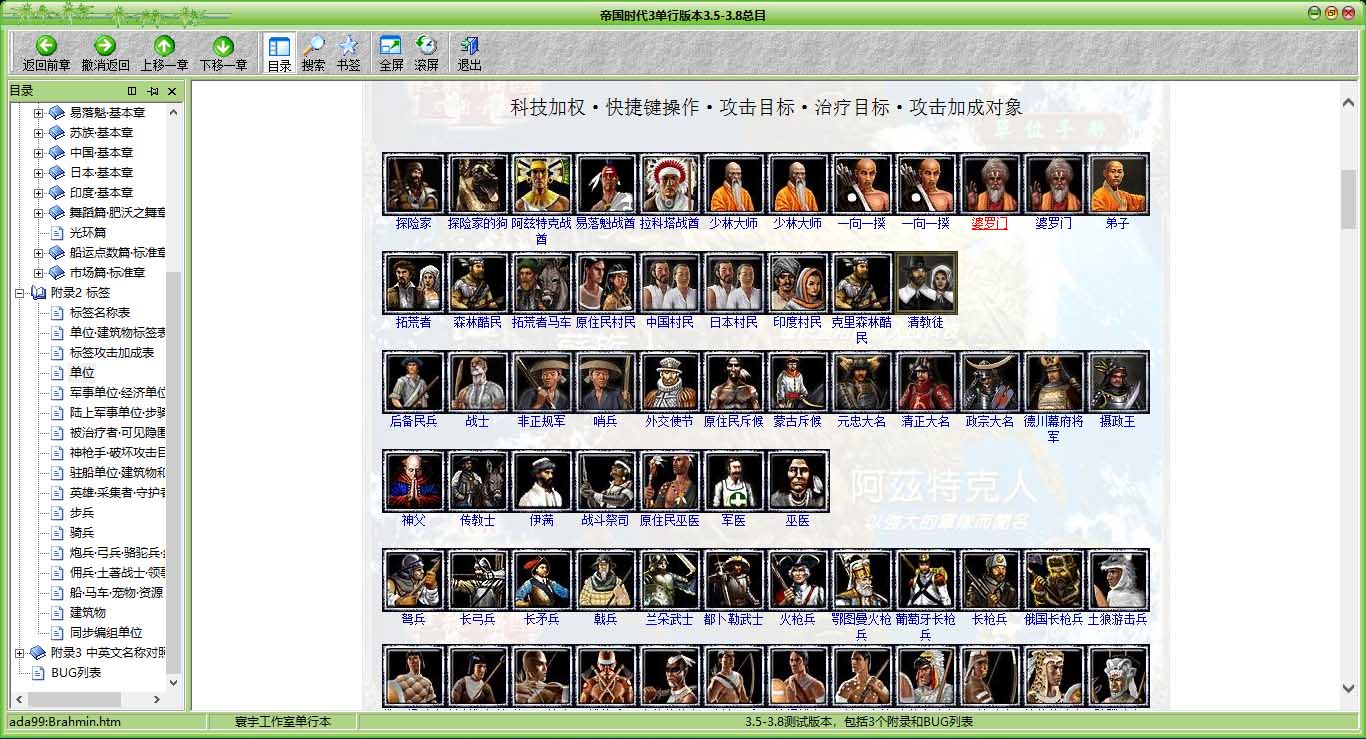The width and height of the screenshot is (1366, 739).
Task: Go down one chapter with 下移一章
Action: 223,53
